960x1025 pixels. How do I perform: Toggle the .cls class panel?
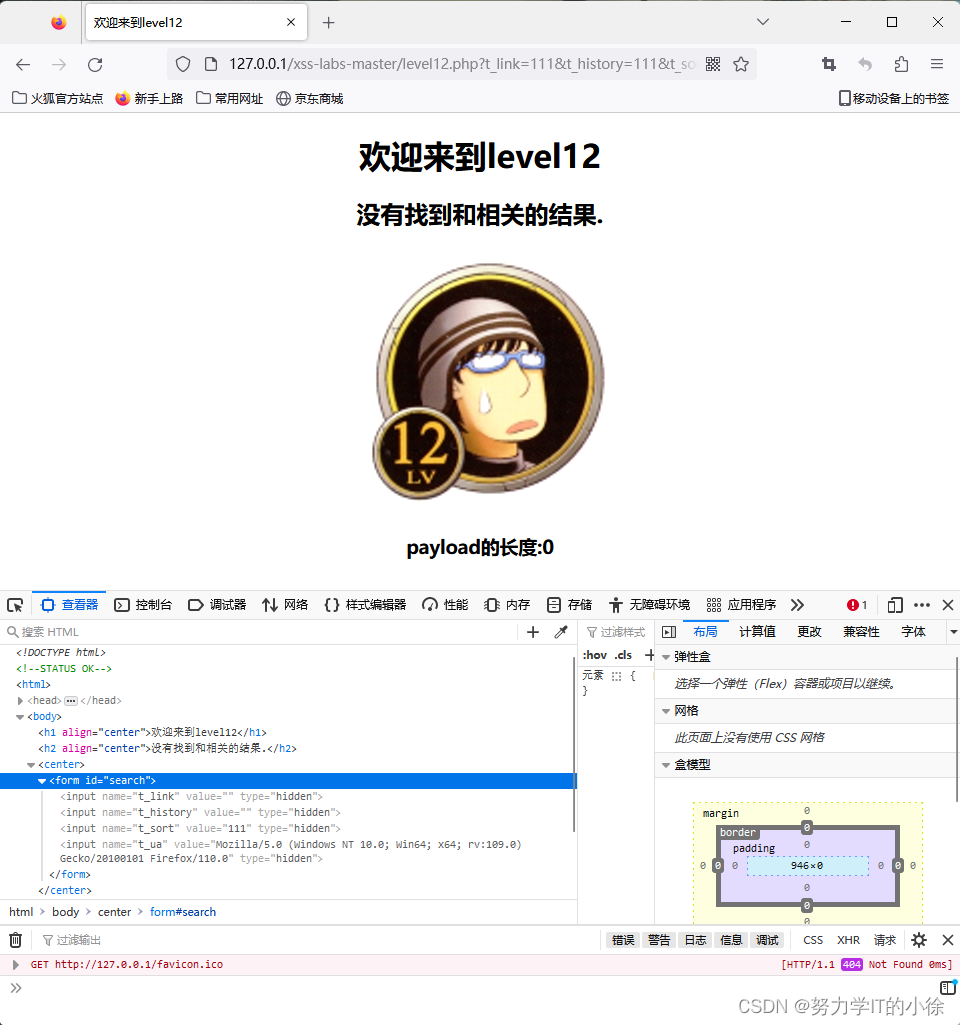pyautogui.click(x=623, y=655)
